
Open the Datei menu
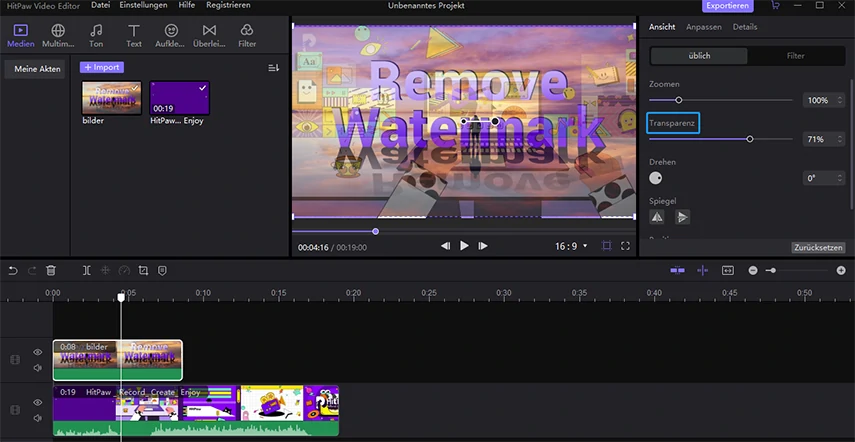tap(100, 5)
